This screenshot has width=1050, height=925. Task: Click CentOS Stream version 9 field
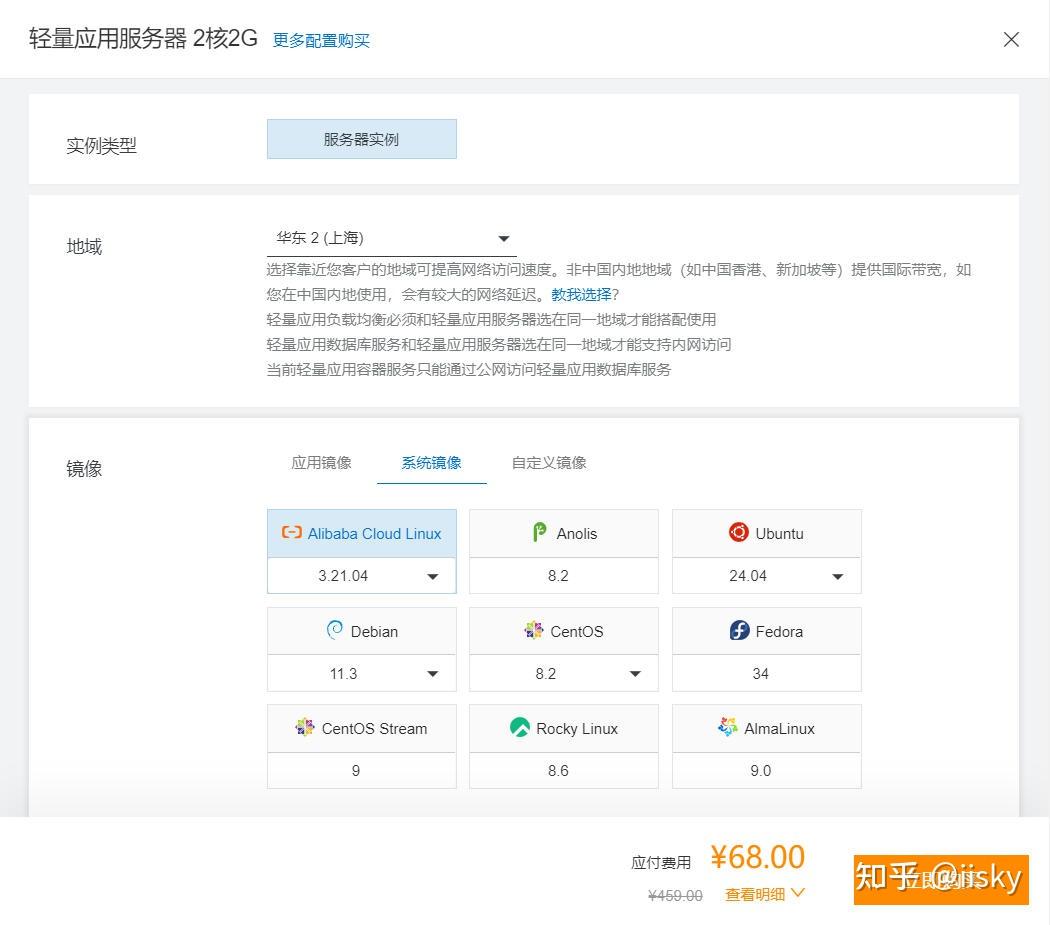[x=362, y=770]
